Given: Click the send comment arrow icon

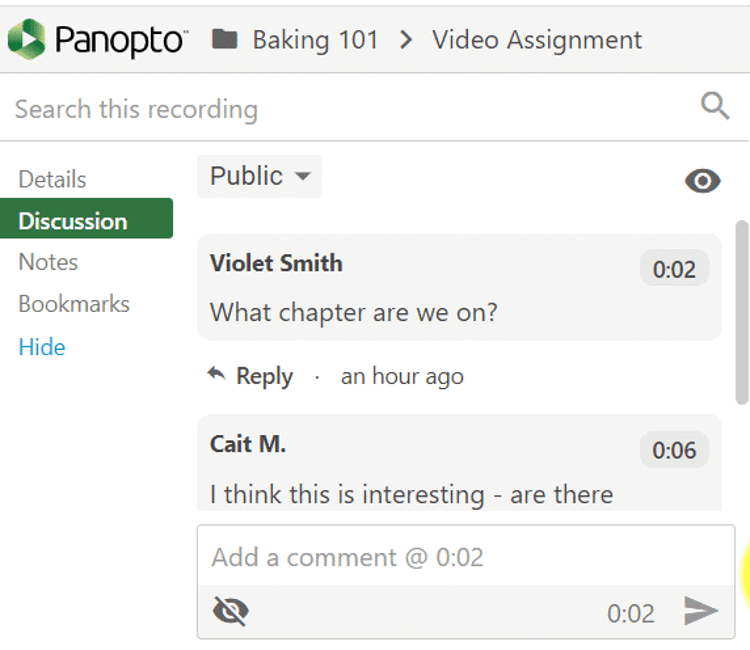Looking at the screenshot, I should [x=700, y=611].
